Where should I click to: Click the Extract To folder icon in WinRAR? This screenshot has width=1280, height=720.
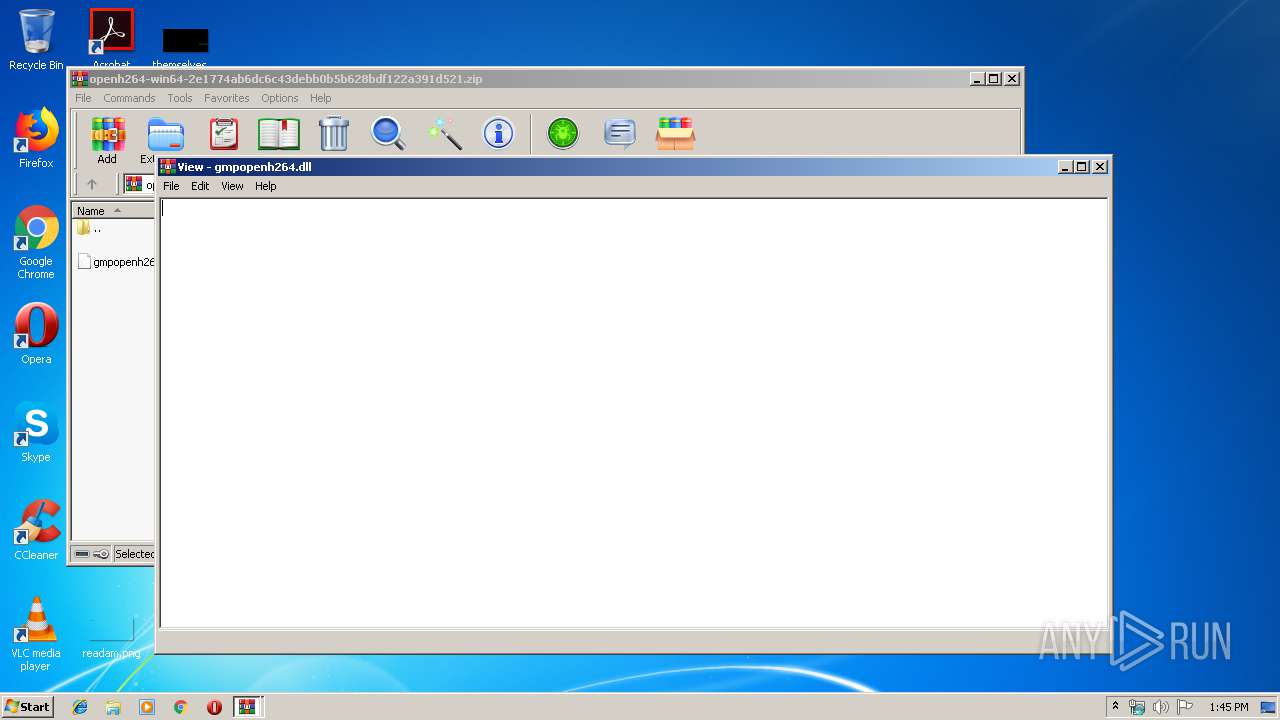tap(166, 134)
